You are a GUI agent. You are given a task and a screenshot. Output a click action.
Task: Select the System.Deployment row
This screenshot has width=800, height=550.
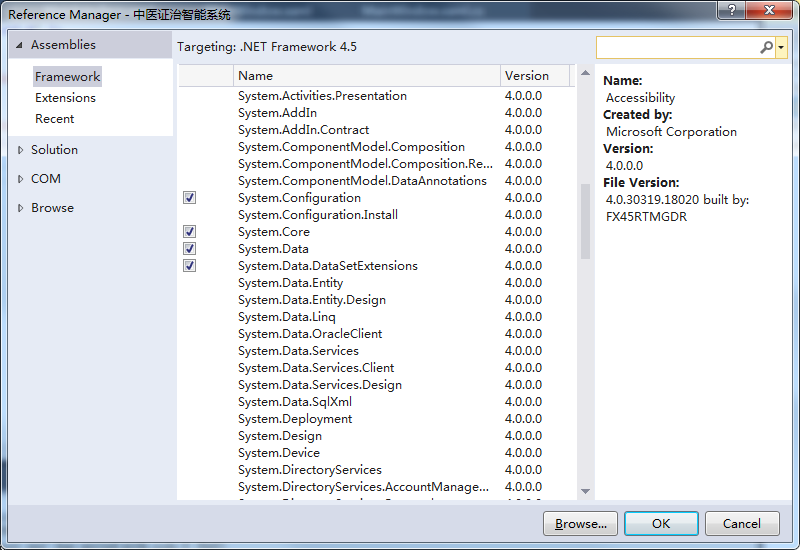[x=377, y=419]
